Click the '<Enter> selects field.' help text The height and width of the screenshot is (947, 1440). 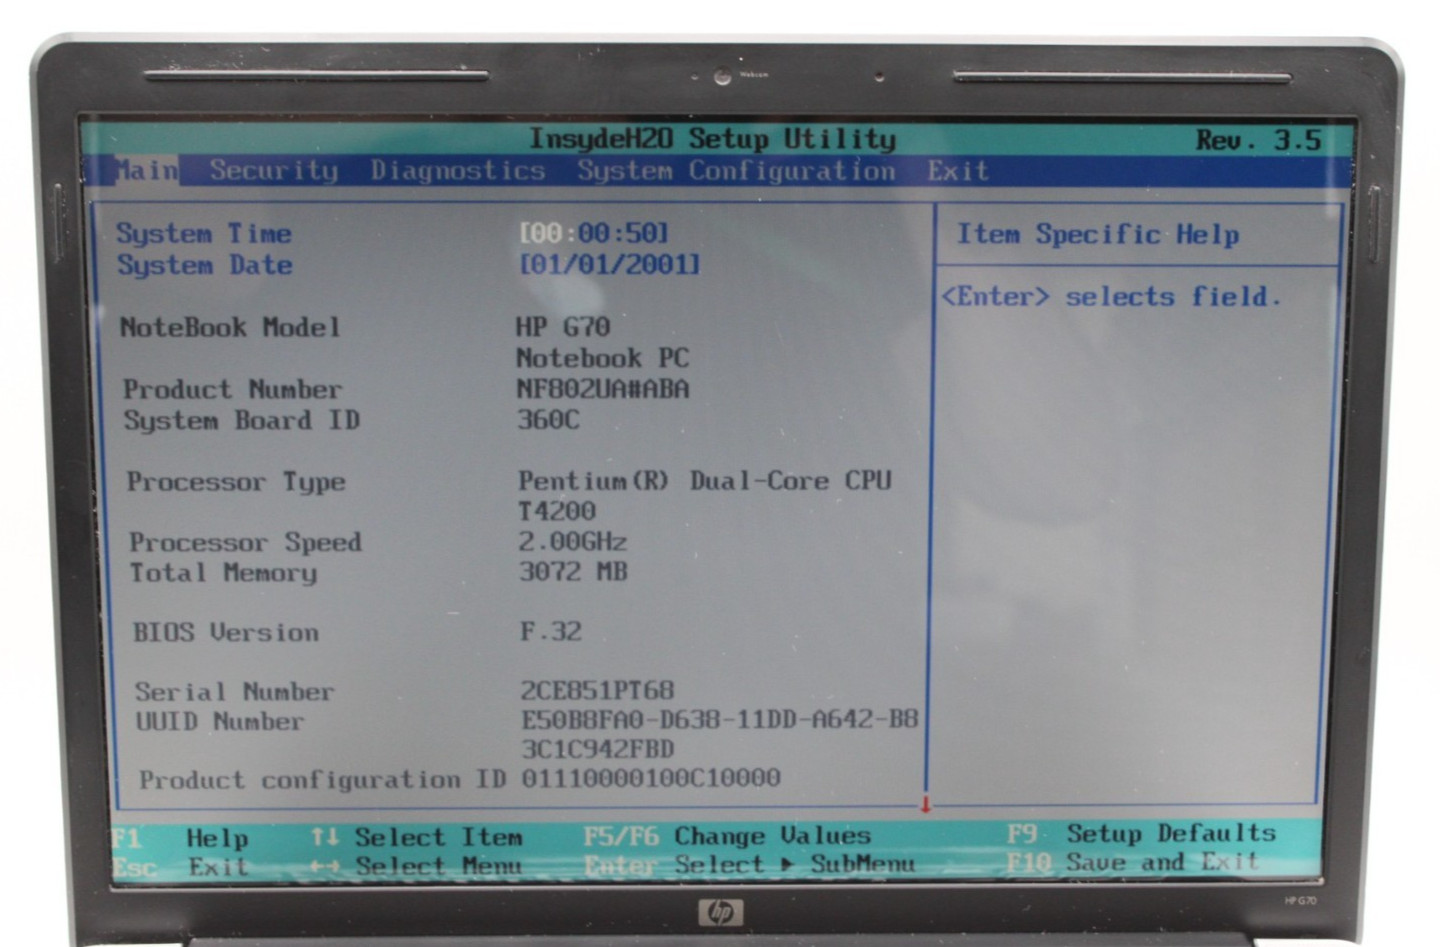pyautogui.click(x=1111, y=297)
